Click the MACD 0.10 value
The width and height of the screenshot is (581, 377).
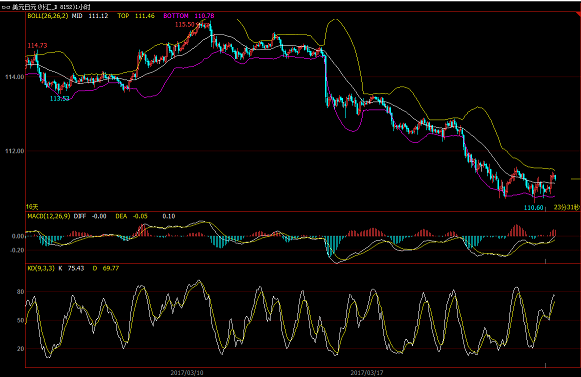click(169, 216)
